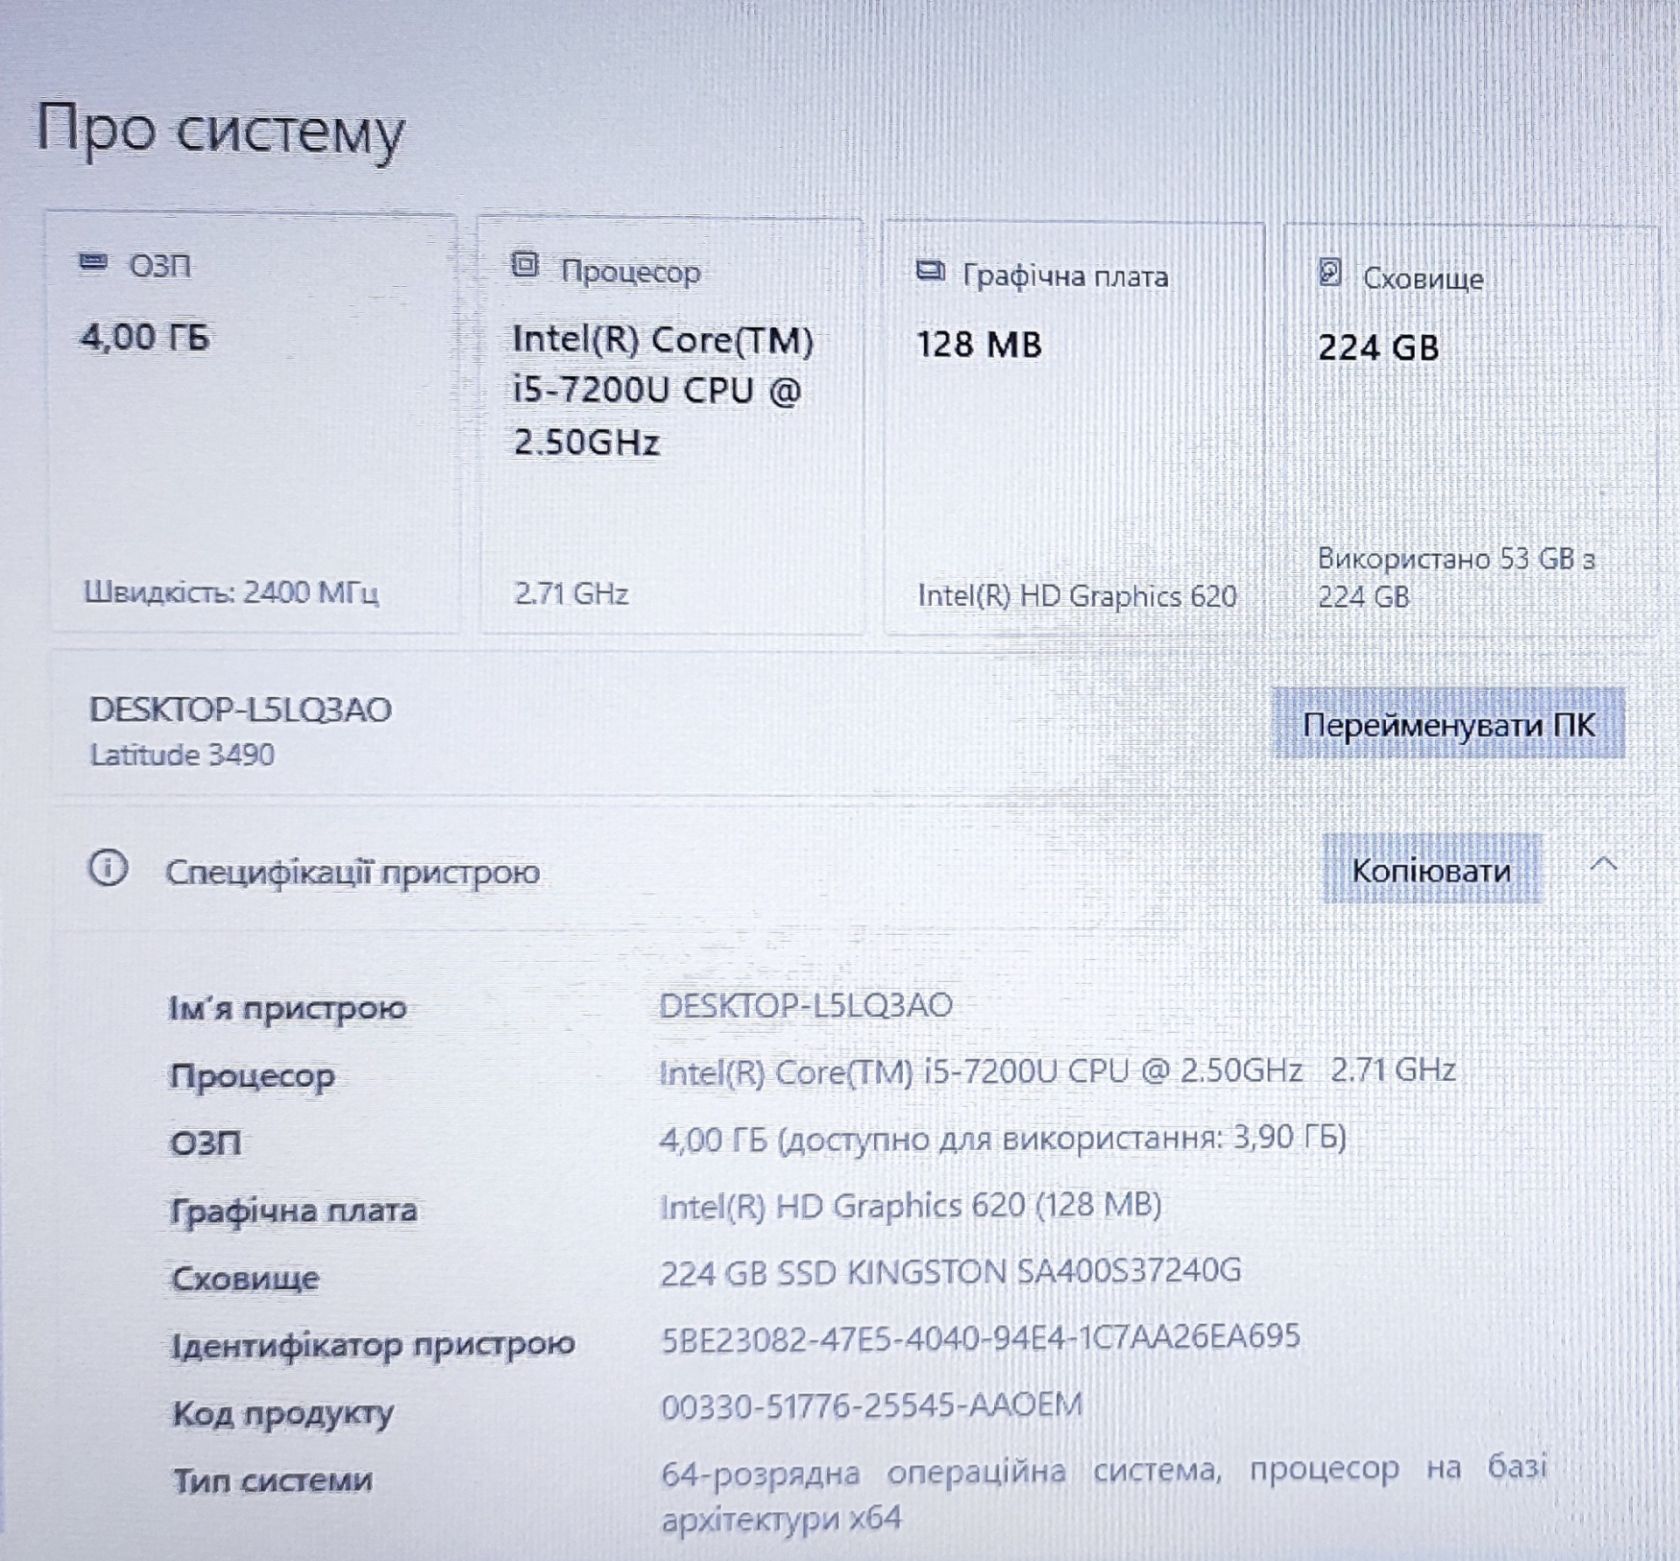Viewport: 1680px width, 1561px height.
Task: Click the product code 00330-51776-25545-AAOEM
Action: click(x=871, y=1406)
